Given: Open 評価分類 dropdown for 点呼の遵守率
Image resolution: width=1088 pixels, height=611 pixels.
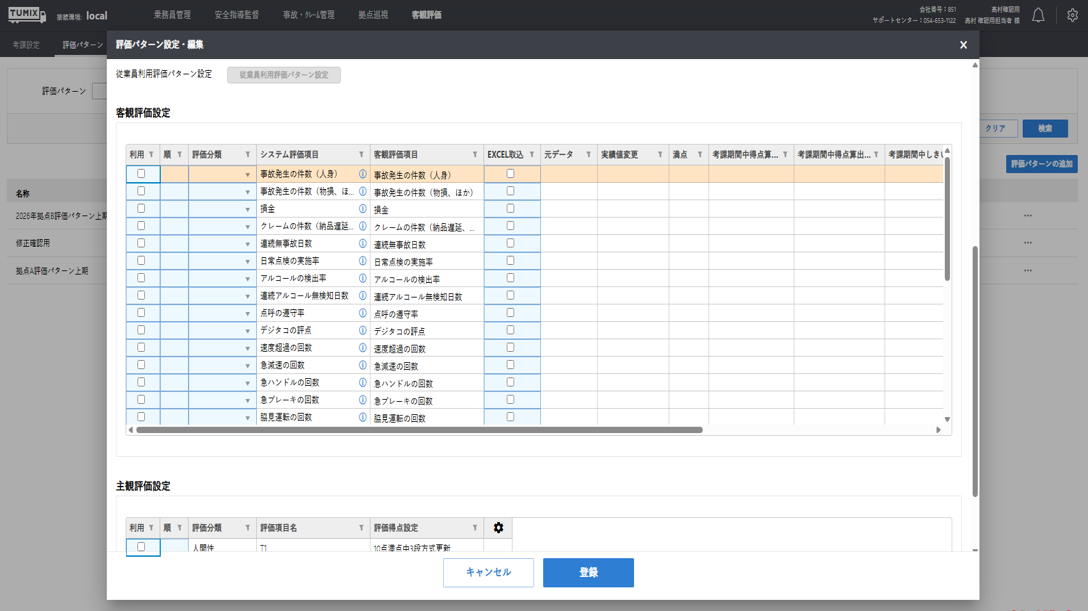Looking at the screenshot, I should tap(247, 313).
